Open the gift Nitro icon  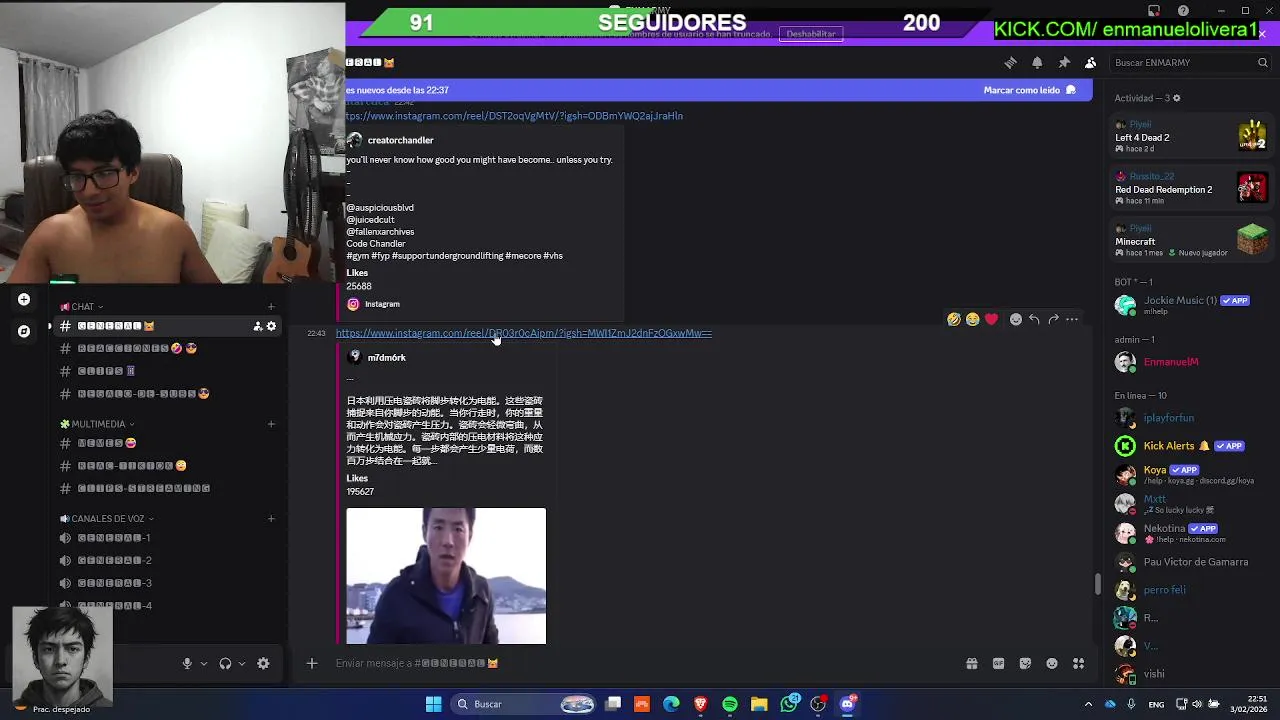coord(971,663)
